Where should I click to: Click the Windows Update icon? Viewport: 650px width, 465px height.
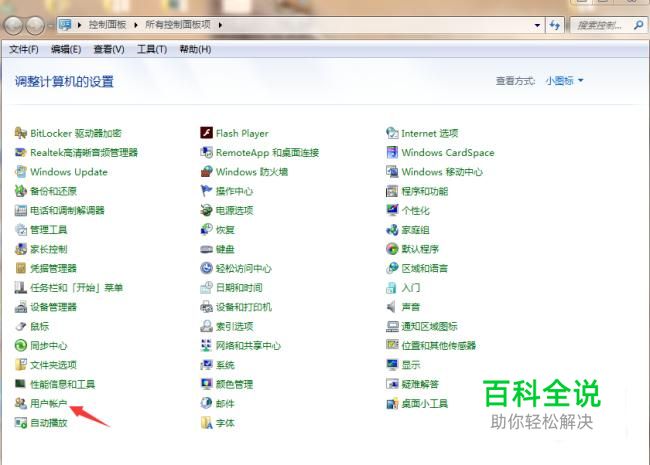point(20,172)
